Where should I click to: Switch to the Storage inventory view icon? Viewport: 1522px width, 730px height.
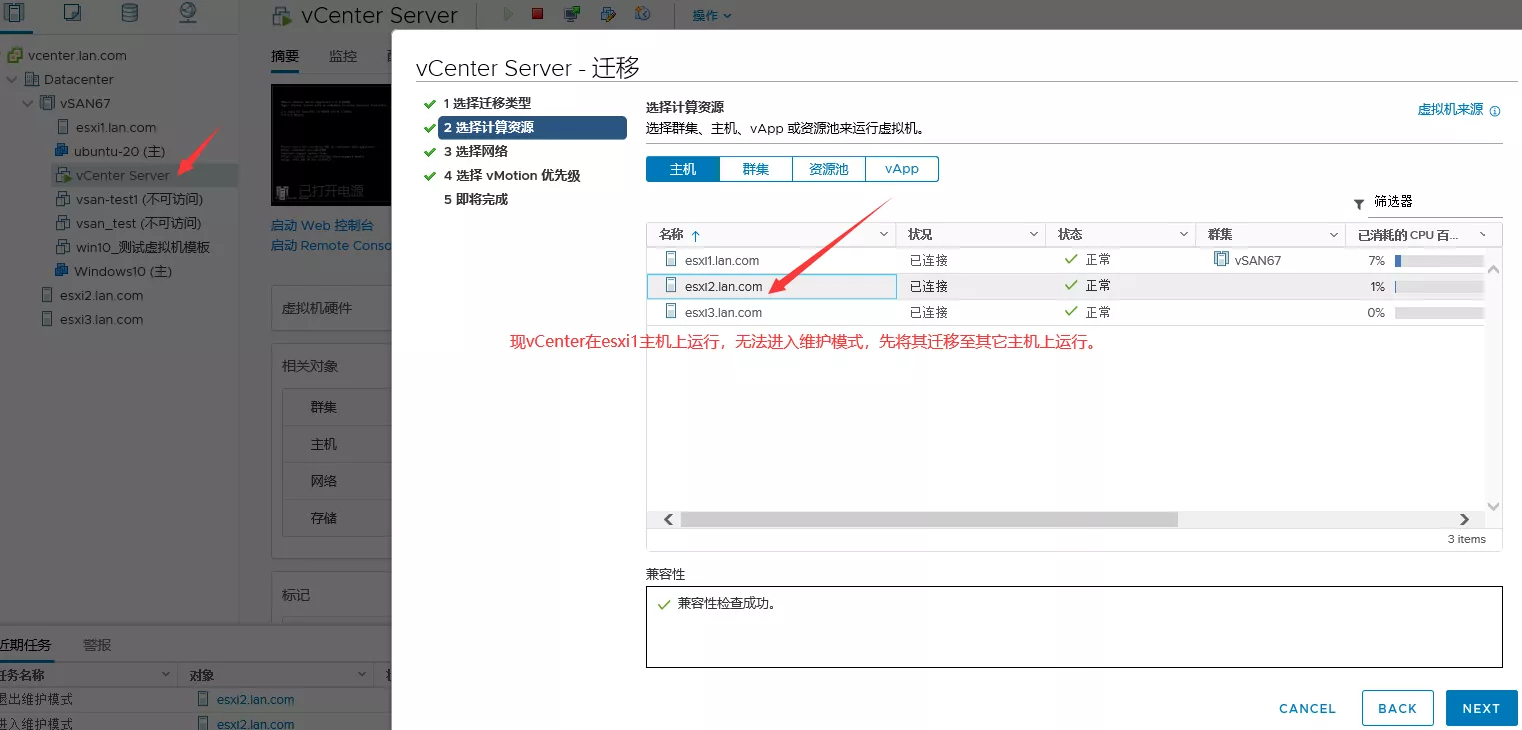pyautogui.click(x=130, y=13)
